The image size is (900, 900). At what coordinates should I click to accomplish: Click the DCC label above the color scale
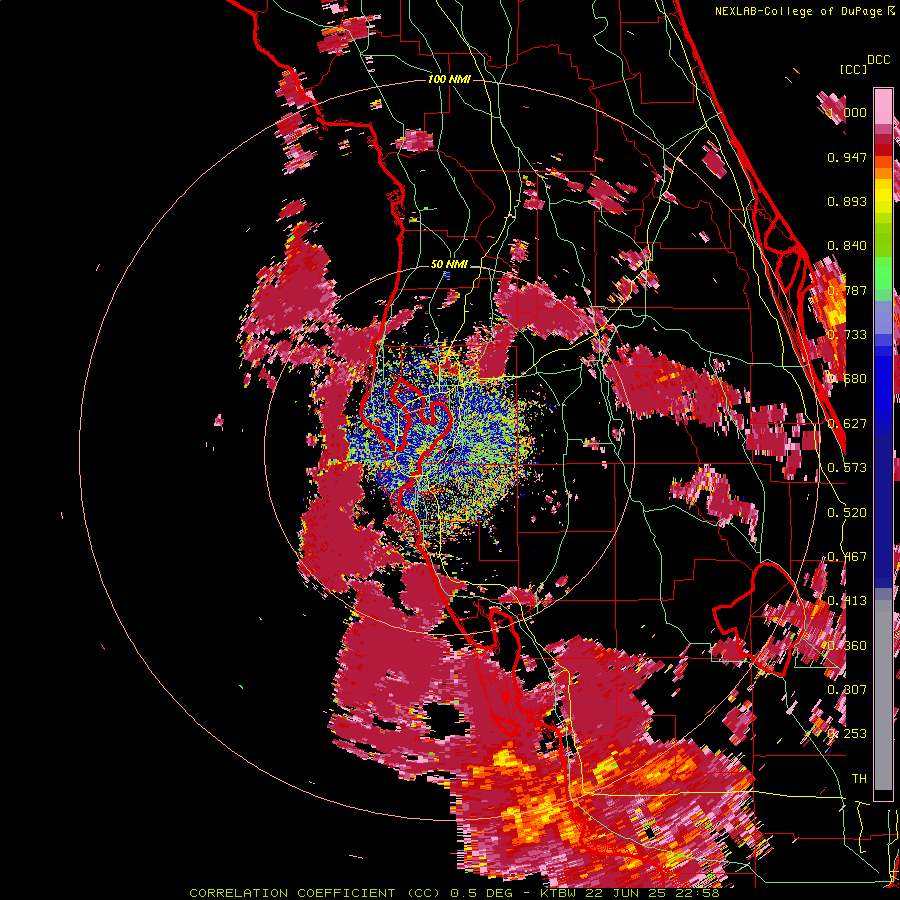tap(878, 59)
